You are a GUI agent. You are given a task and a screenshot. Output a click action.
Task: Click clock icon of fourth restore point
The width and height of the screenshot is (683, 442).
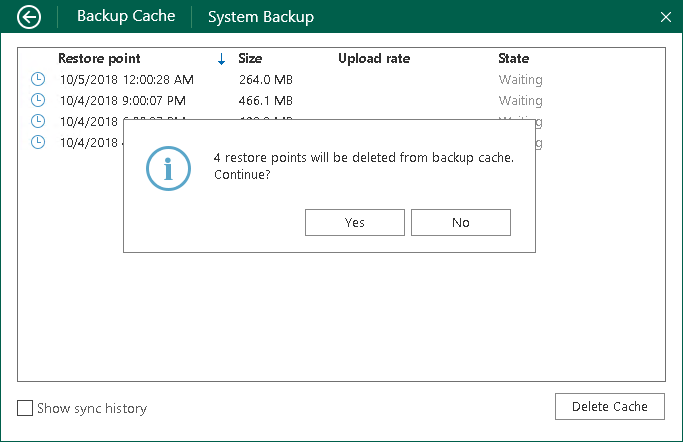click(x=38, y=142)
